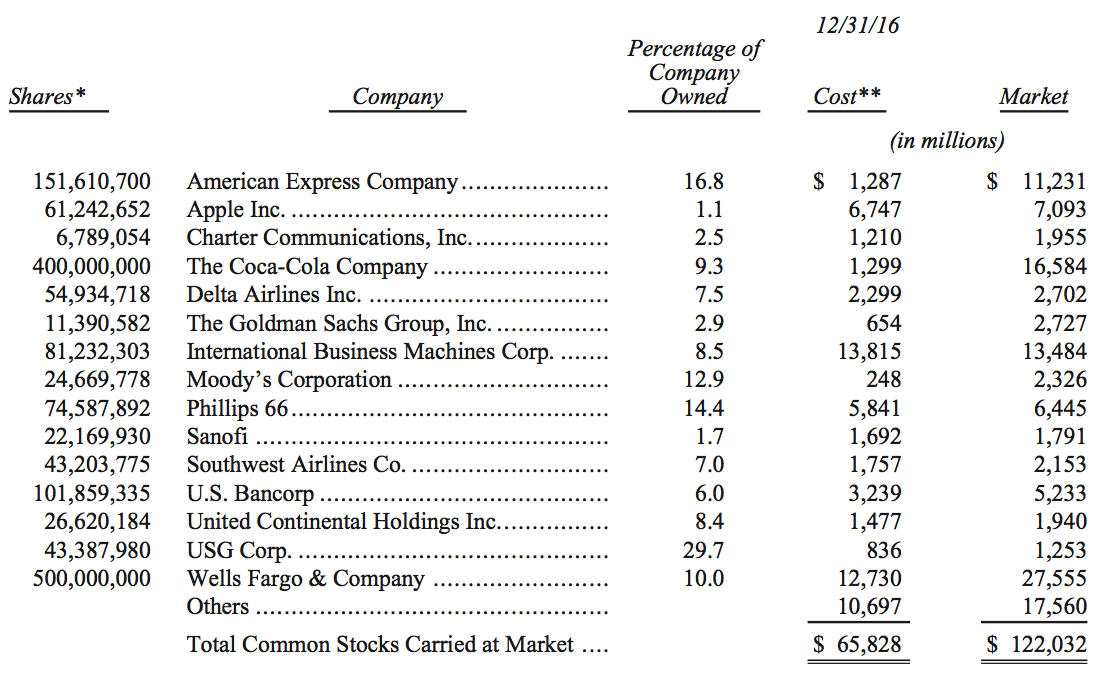
Task: Click the 12/31/16 date heading
Action: pyautogui.click(x=857, y=25)
